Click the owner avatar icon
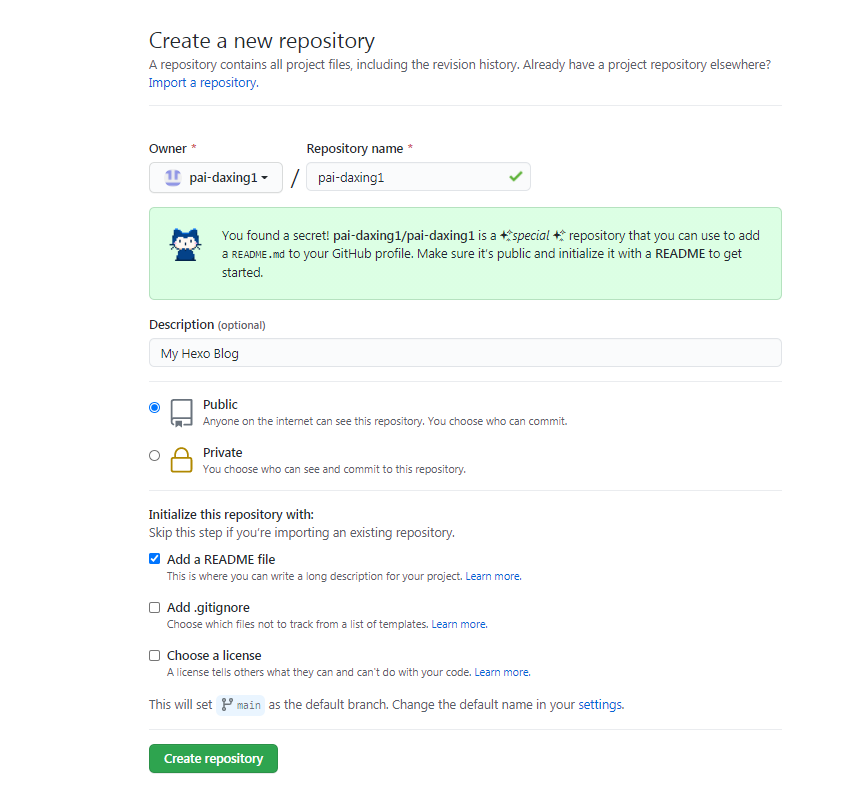The height and width of the screenshot is (800, 856). click(173, 177)
